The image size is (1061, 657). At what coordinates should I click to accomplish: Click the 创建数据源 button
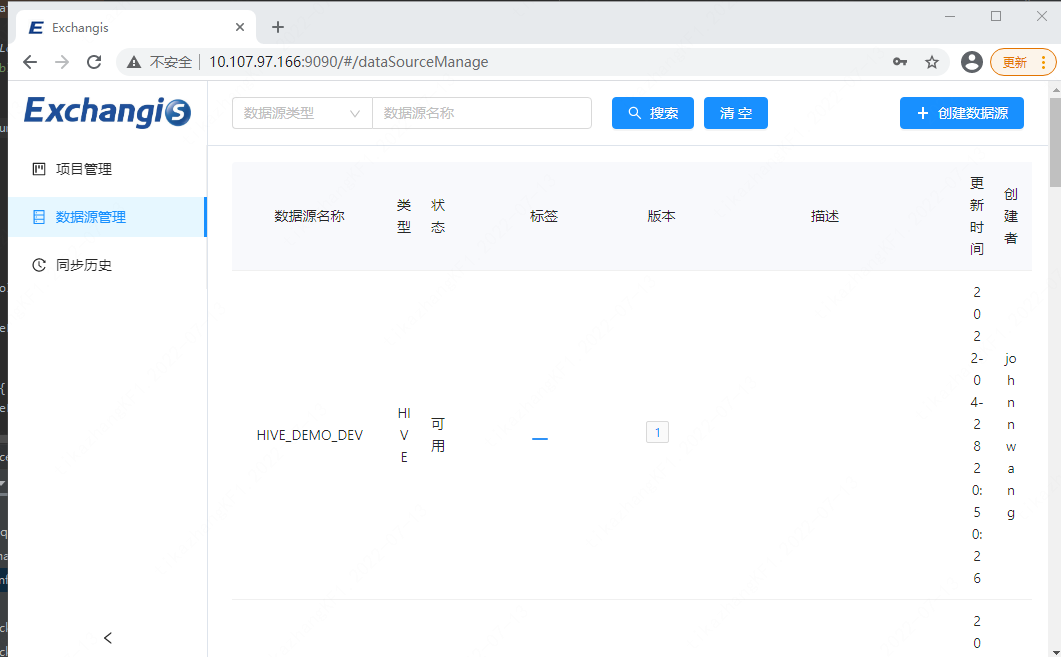(x=961, y=113)
